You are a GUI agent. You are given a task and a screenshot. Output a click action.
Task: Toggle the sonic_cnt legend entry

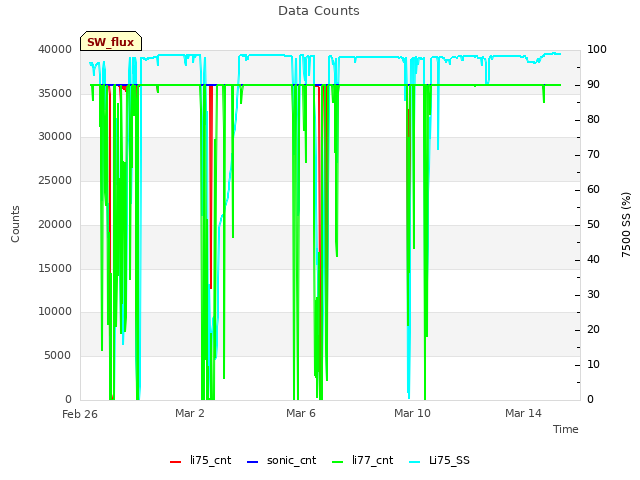[x=282, y=461]
